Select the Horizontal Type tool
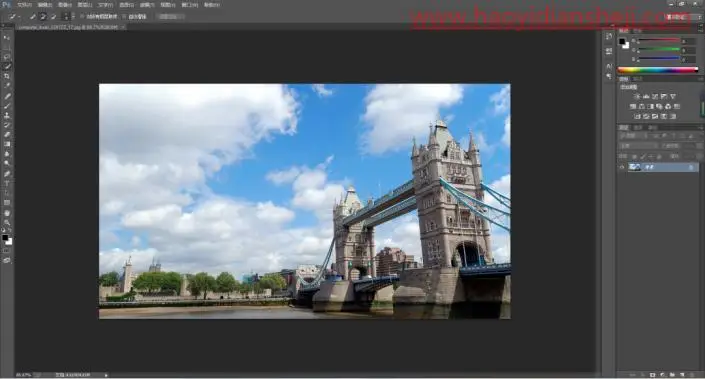Screen dimensions: 705x379 7,183
